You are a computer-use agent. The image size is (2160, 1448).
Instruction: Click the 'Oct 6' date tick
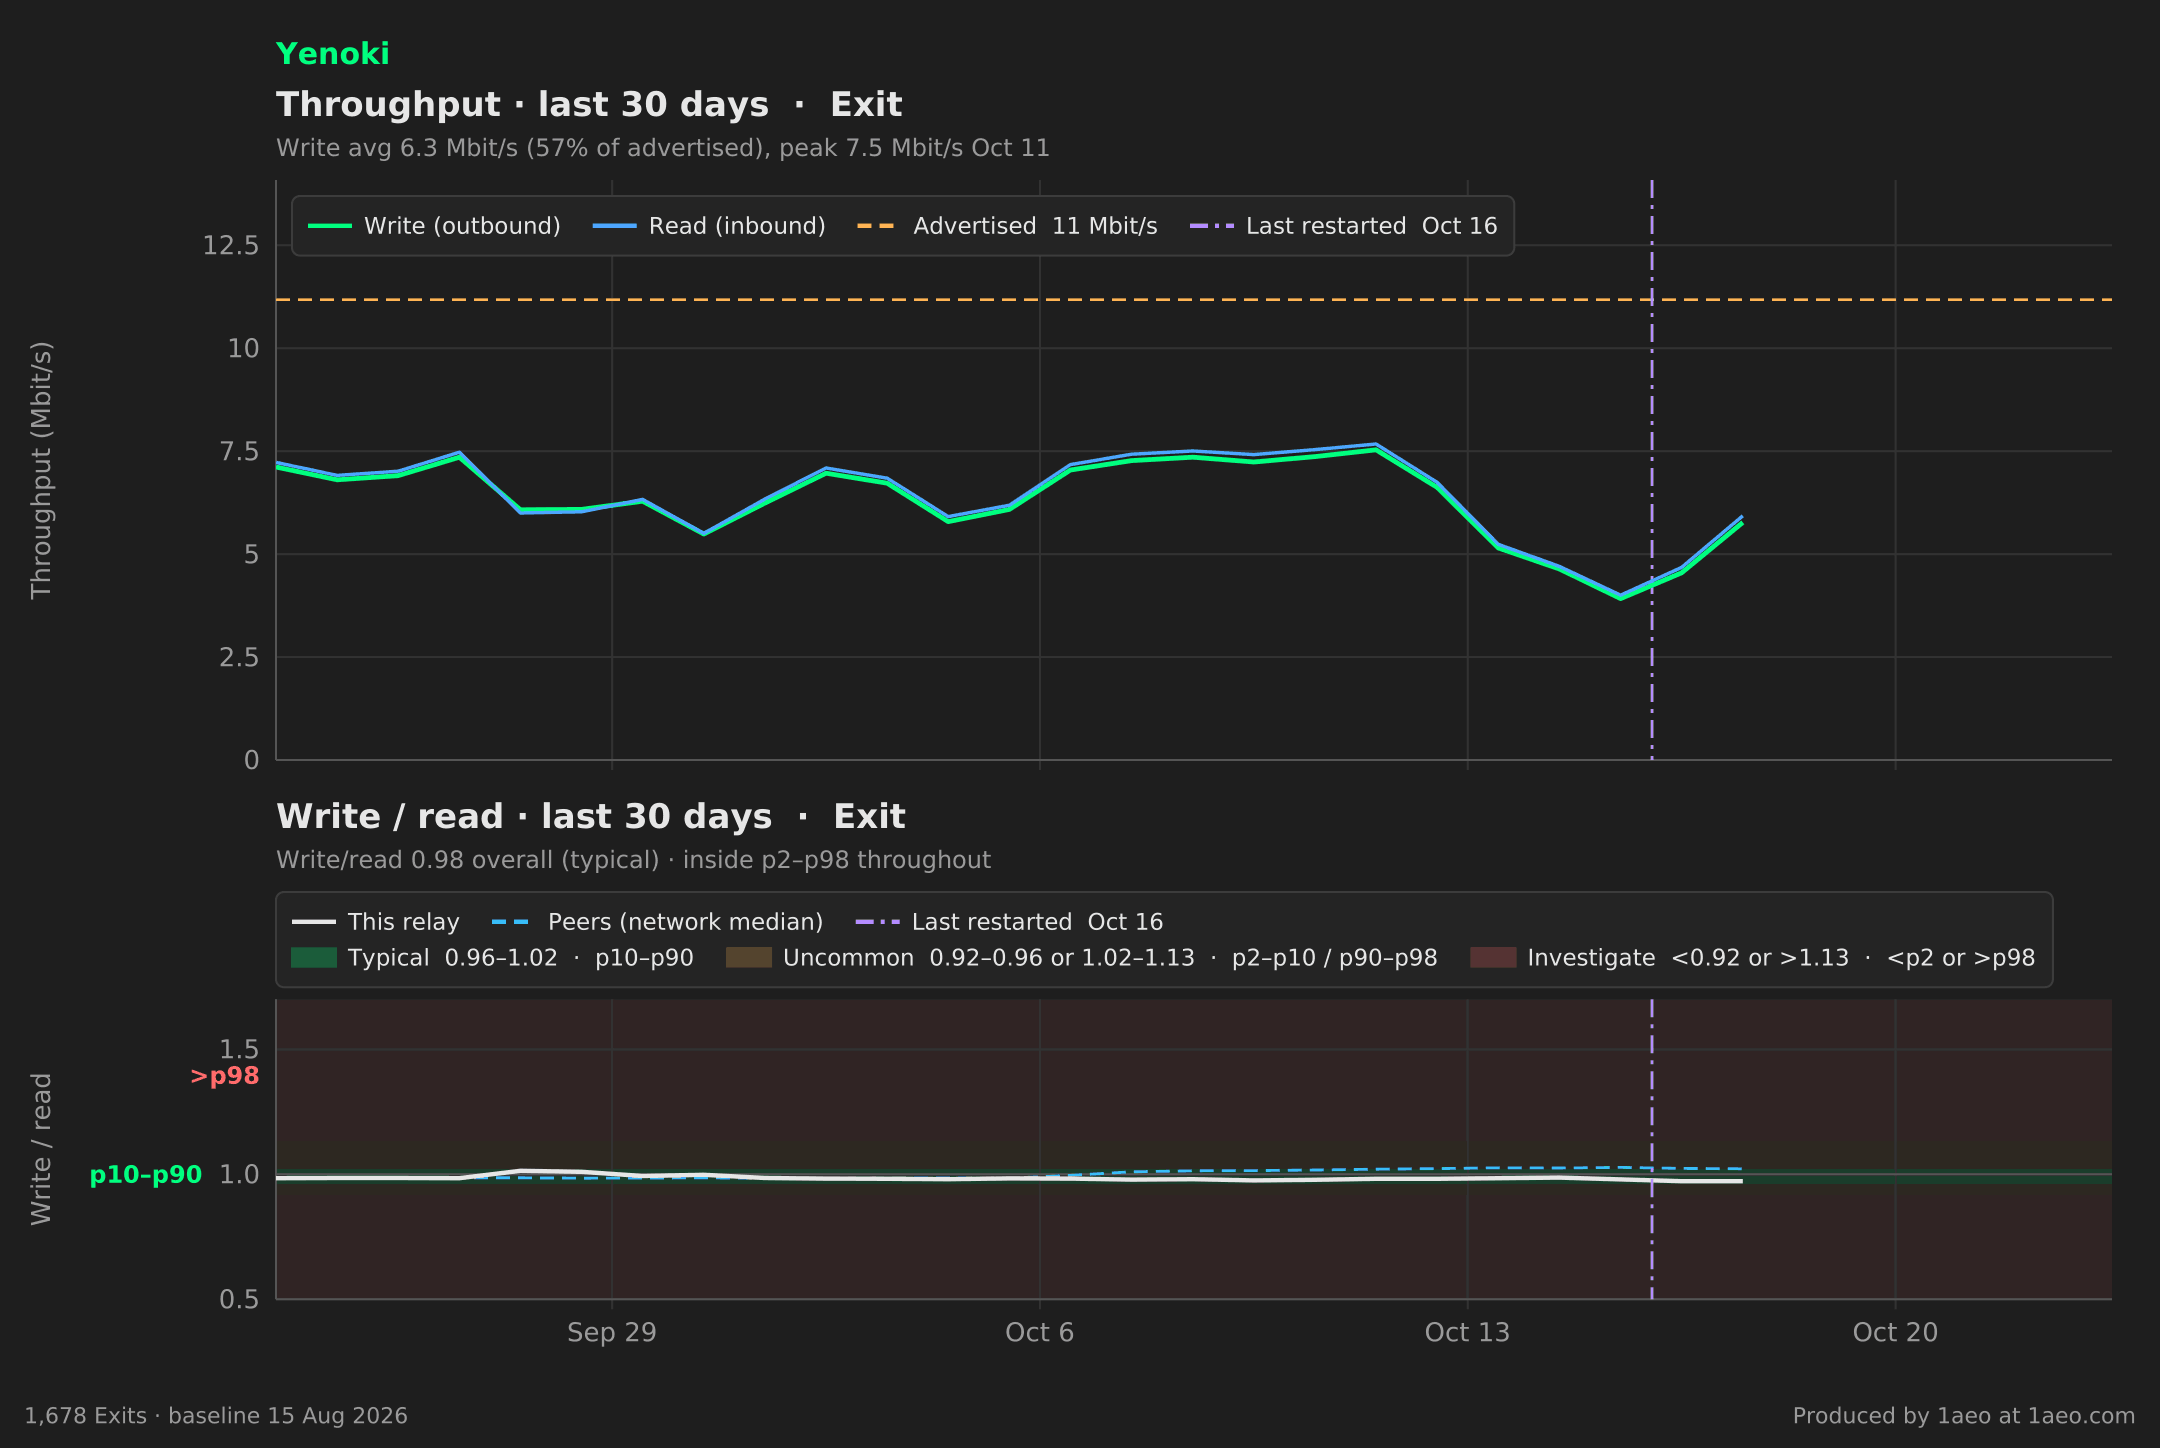[1039, 1333]
